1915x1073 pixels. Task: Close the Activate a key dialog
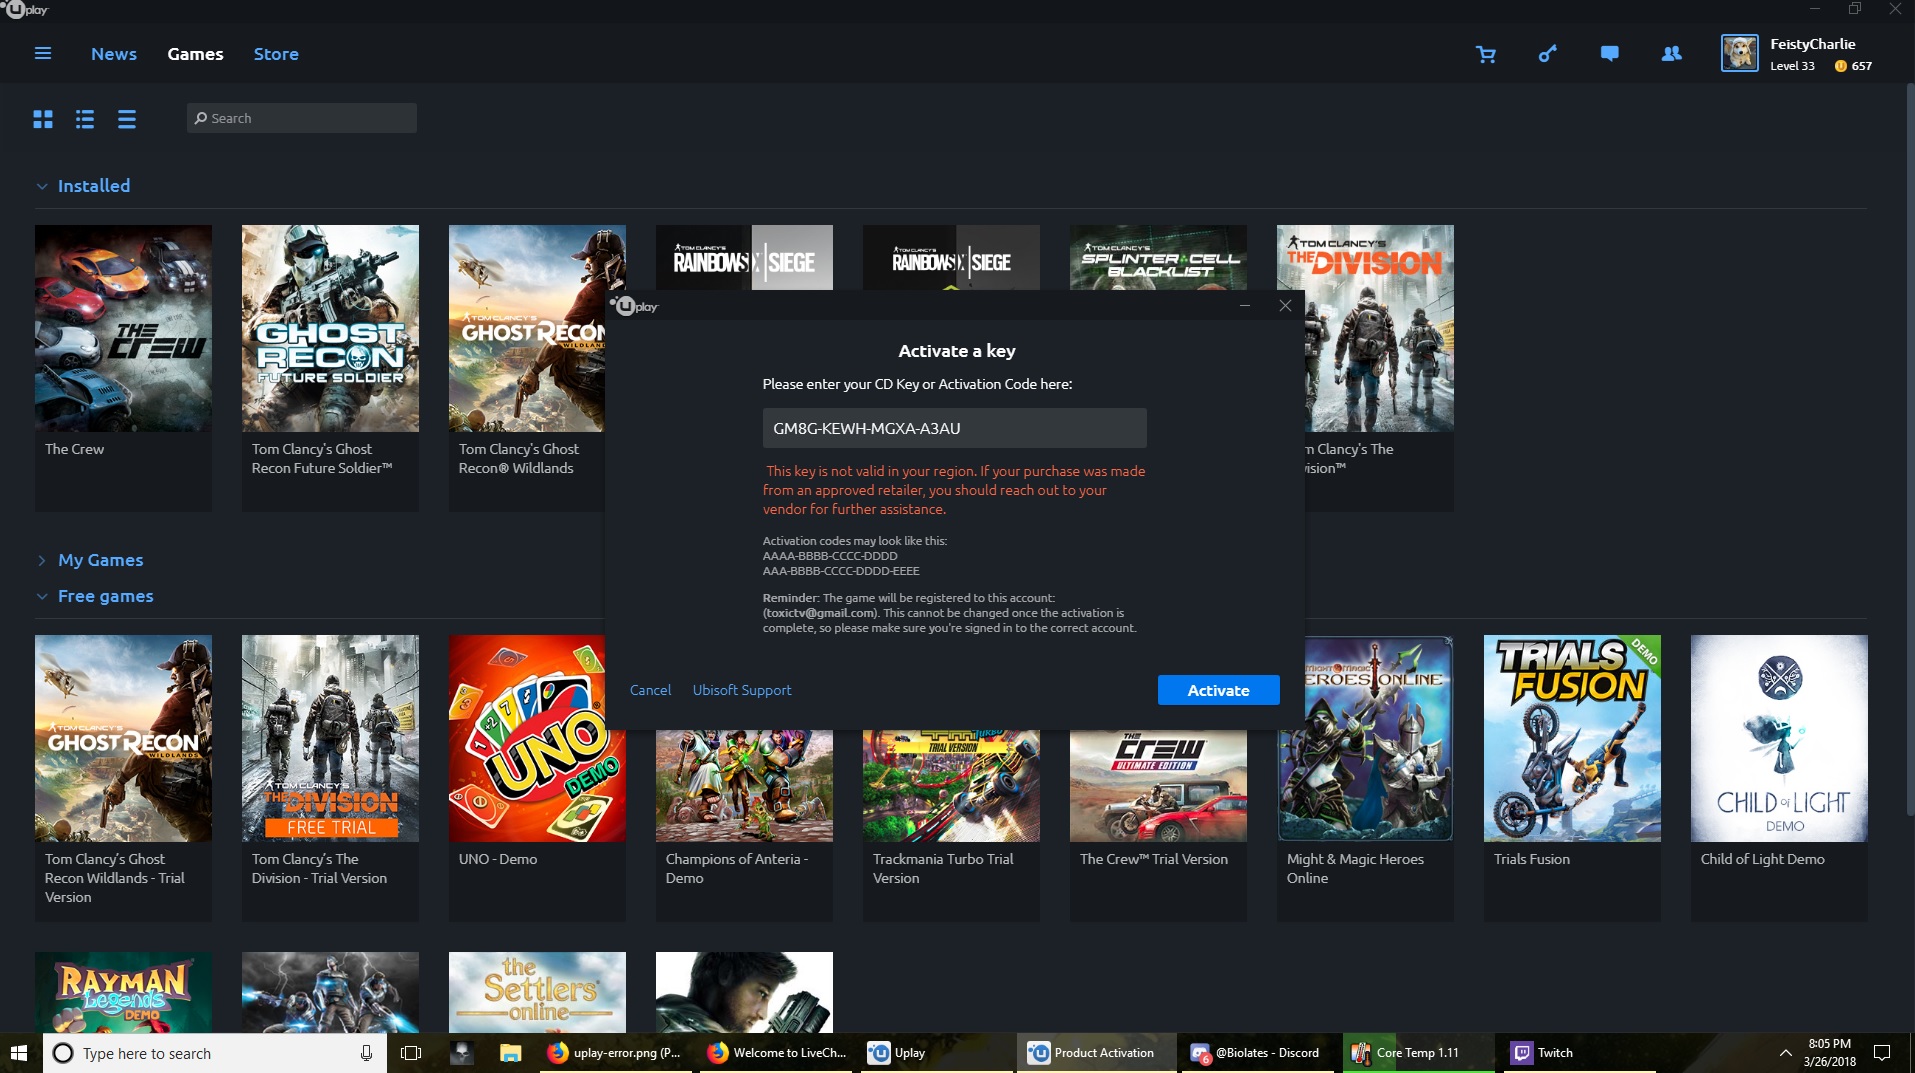(x=1285, y=306)
